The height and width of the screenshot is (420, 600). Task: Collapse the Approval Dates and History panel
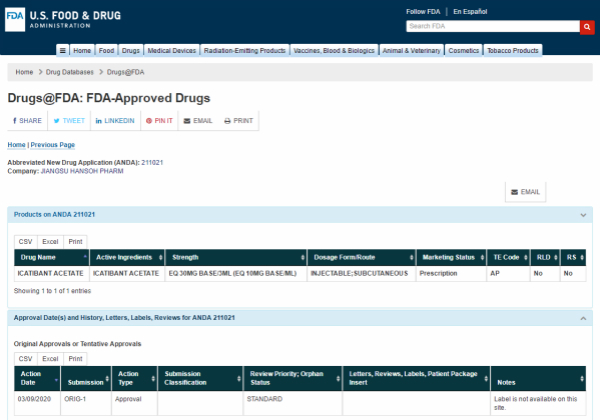583,317
